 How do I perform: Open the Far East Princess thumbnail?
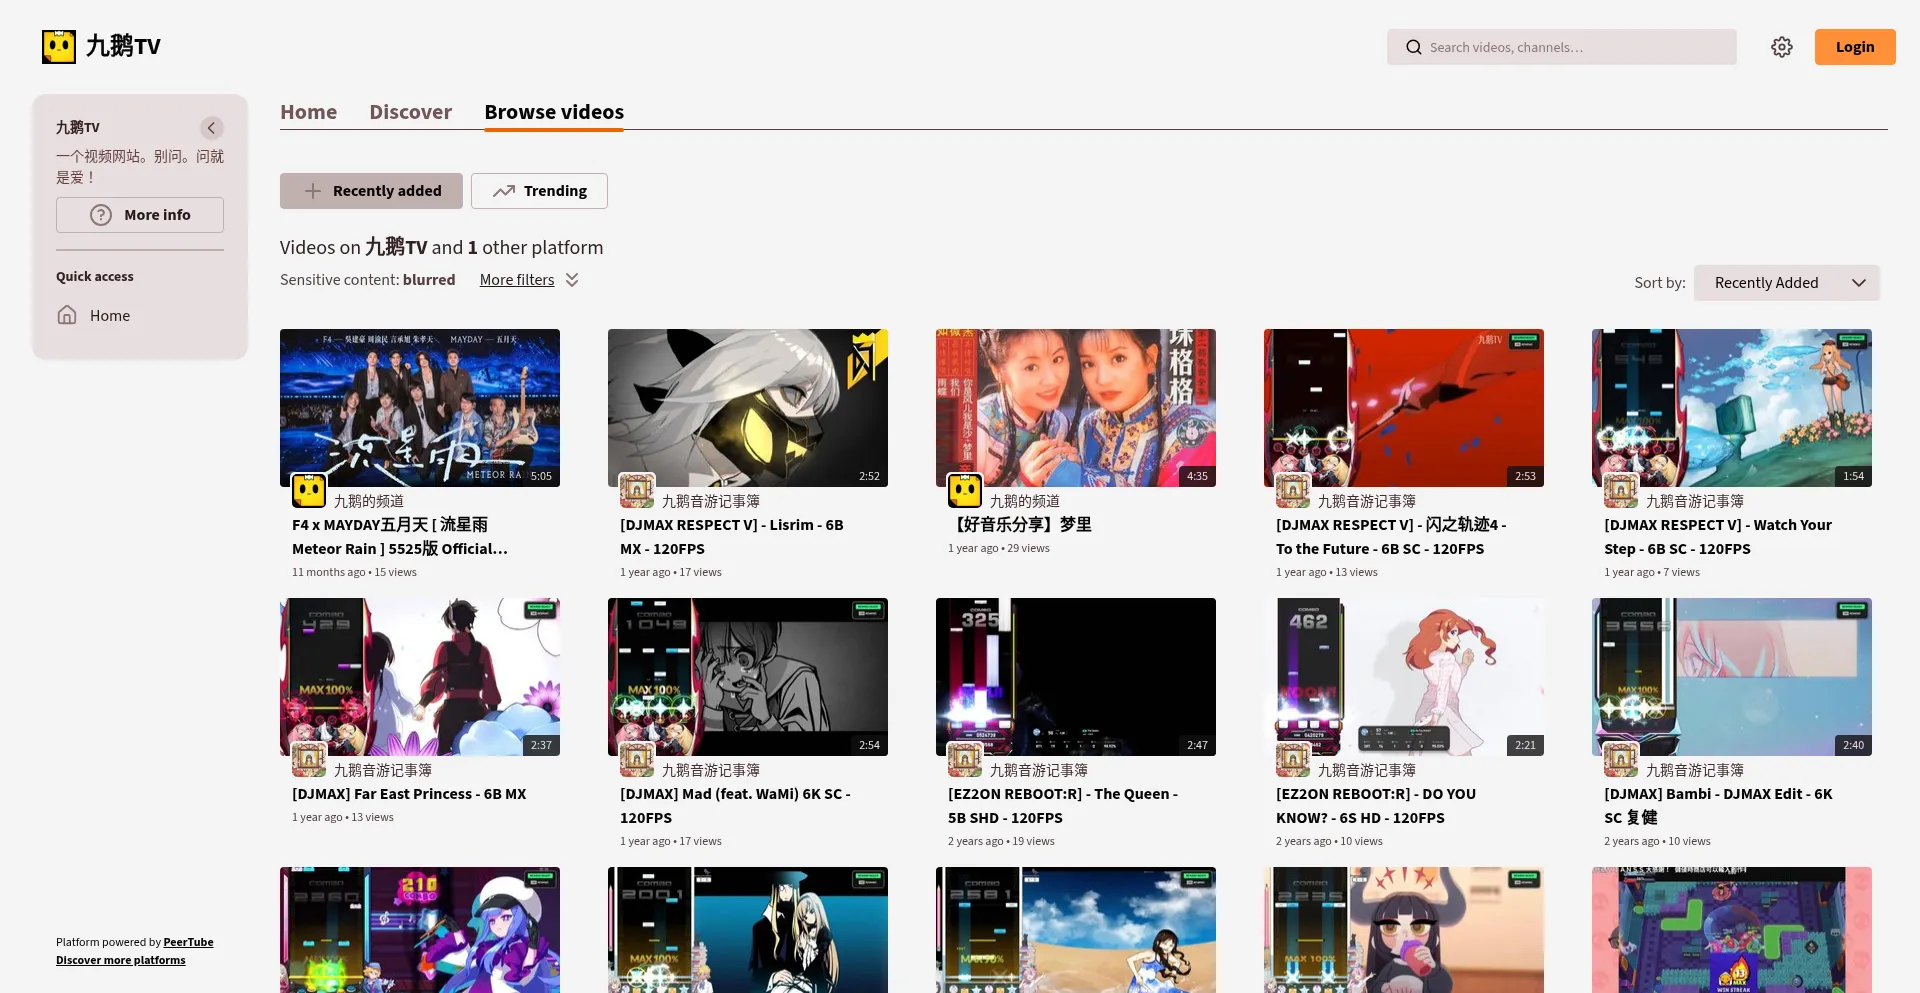420,677
